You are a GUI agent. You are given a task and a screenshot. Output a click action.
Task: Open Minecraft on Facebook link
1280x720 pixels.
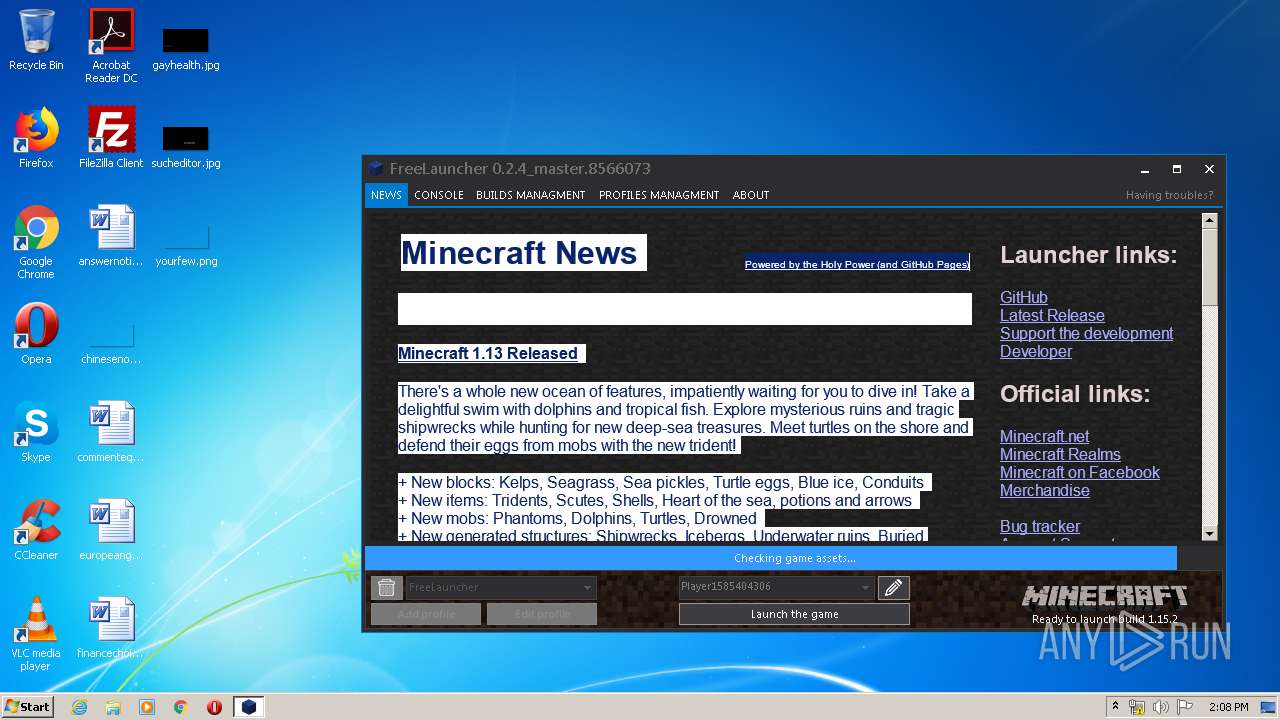point(1080,472)
